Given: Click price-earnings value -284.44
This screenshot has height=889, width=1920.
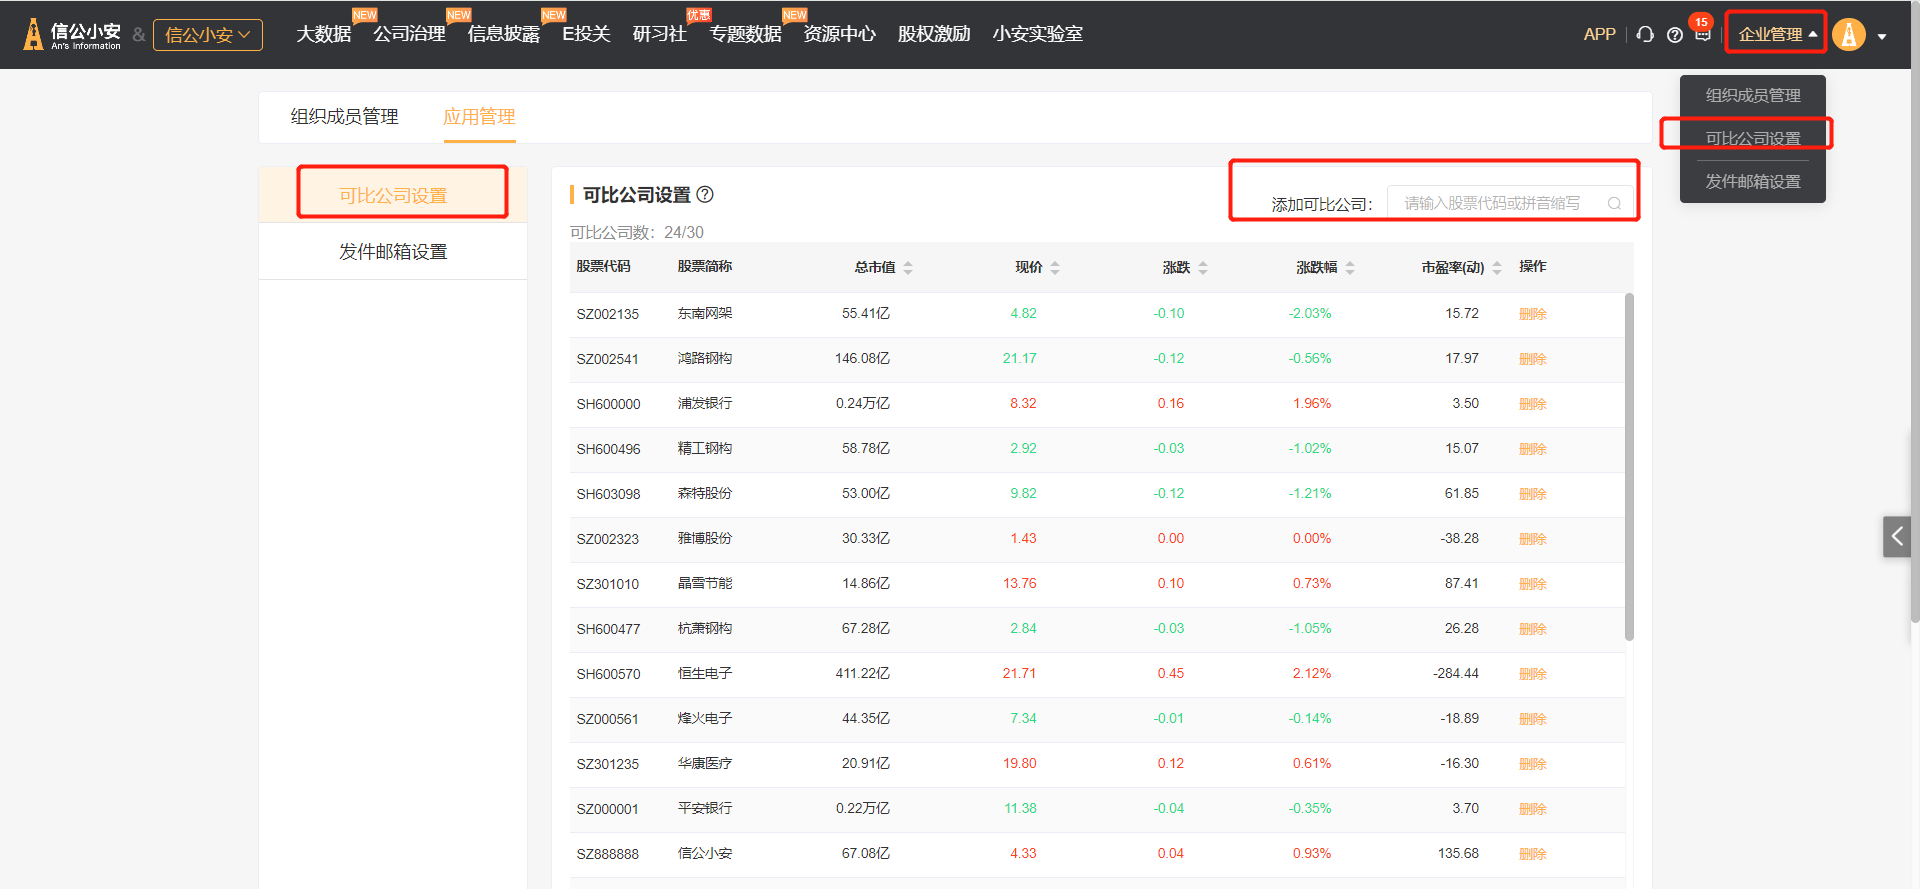Looking at the screenshot, I should point(1455,673).
